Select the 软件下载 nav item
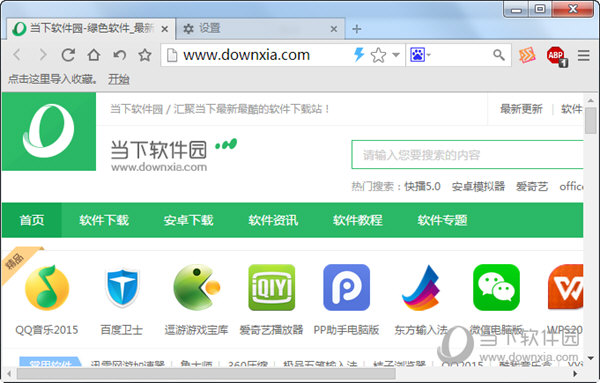Viewport: 600px width, 383px height. 104,220
